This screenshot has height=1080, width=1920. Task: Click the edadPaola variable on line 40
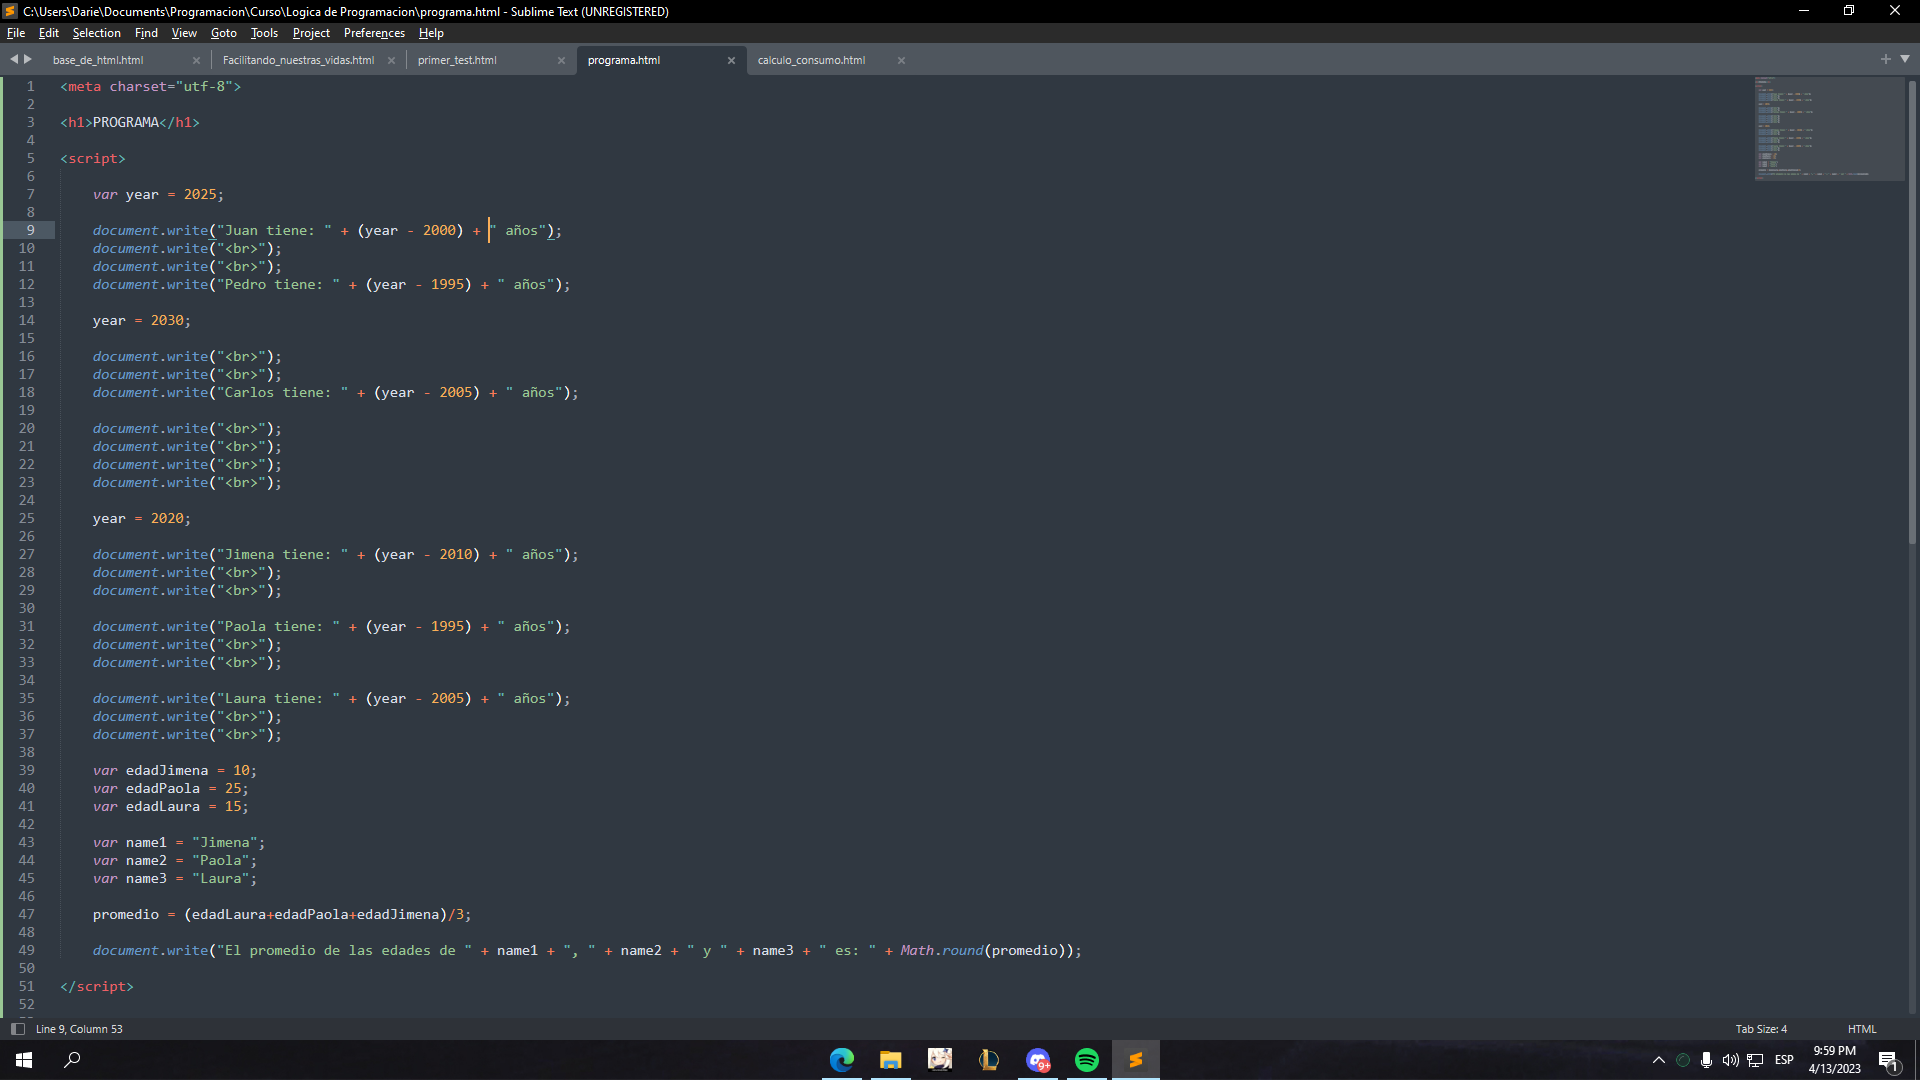163,788
